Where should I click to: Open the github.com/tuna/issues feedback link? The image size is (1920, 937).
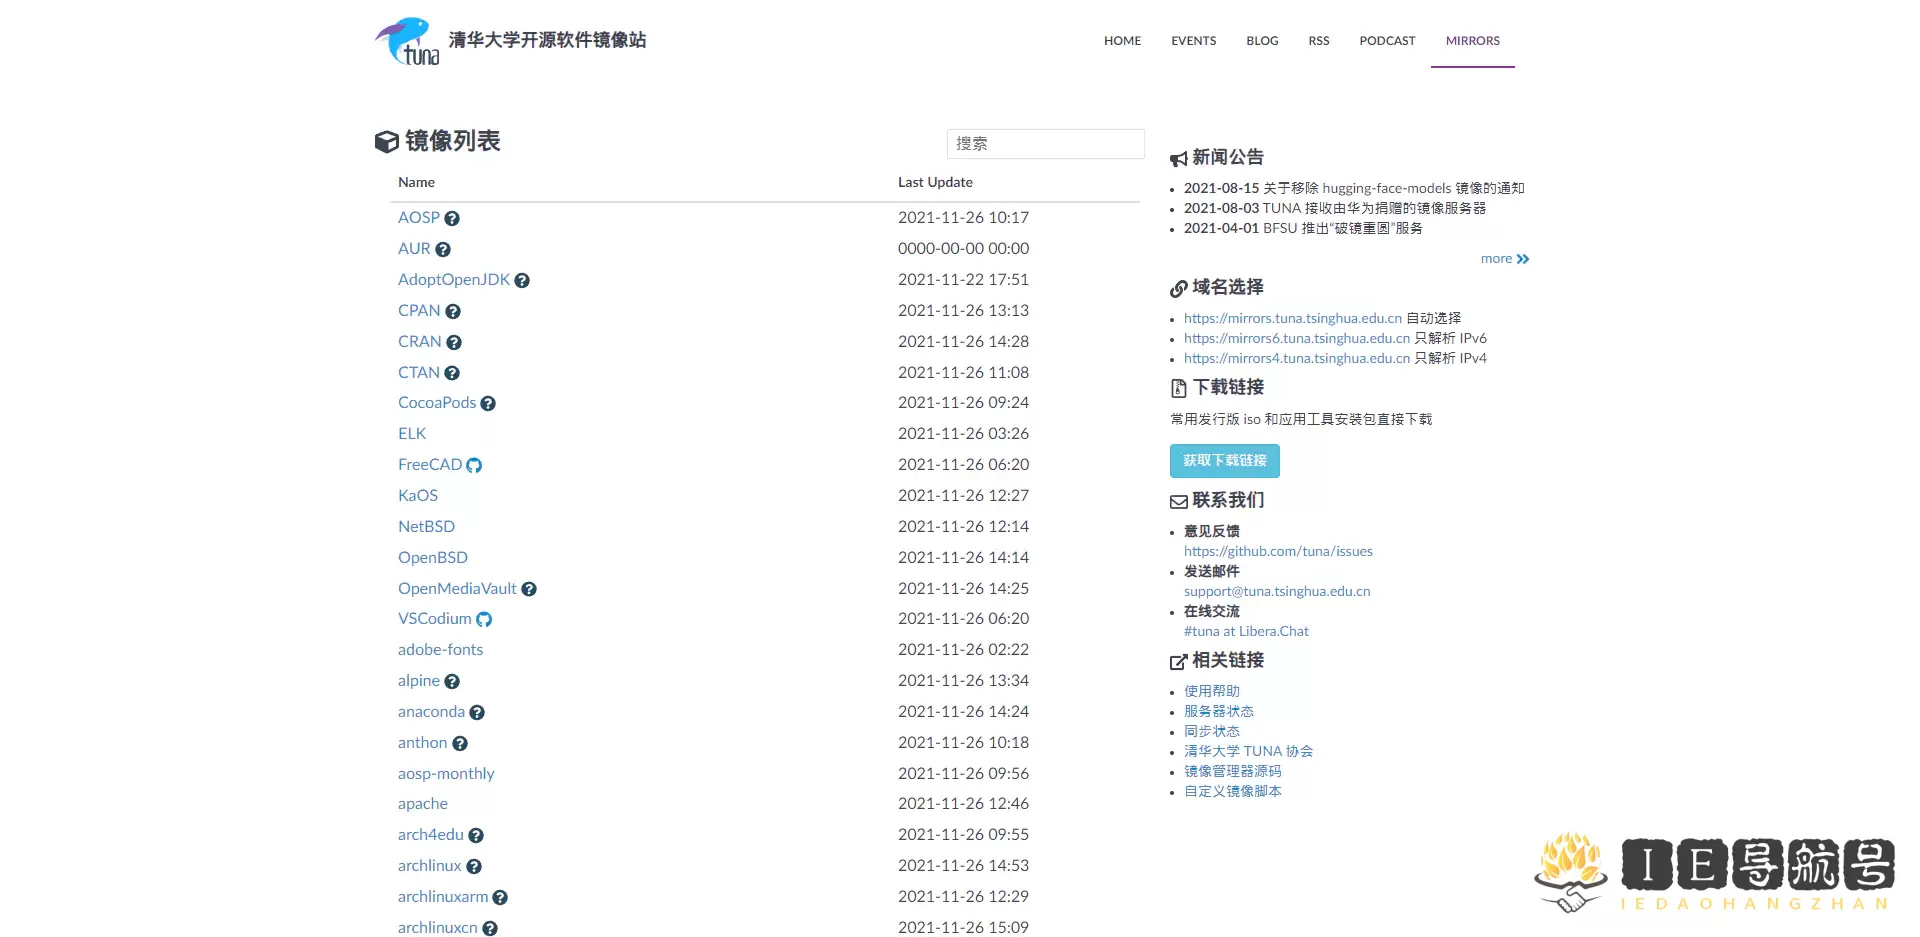pyautogui.click(x=1277, y=551)
